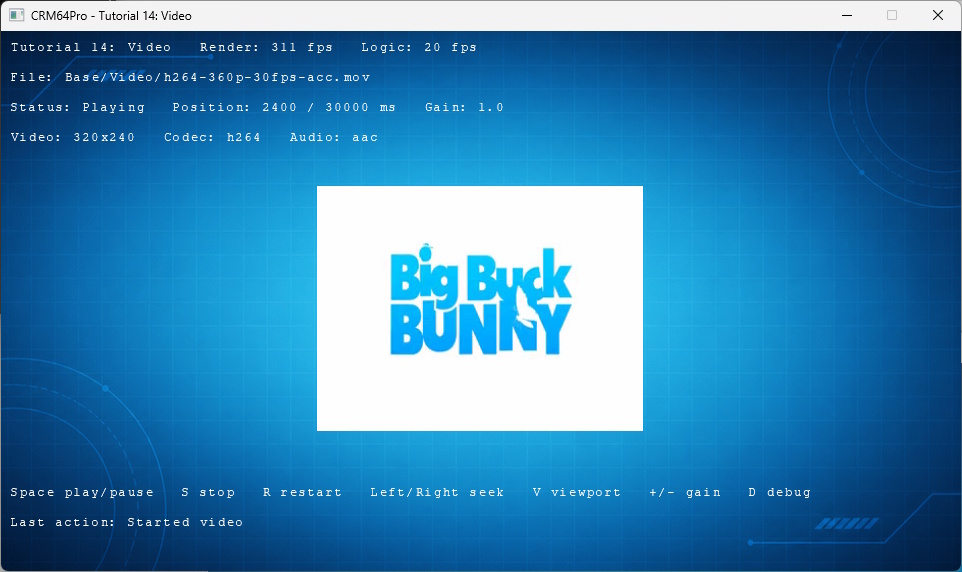Minimize the CRM64Pro window
Viewport: 962px width, 572px height.
coord(847,15)
